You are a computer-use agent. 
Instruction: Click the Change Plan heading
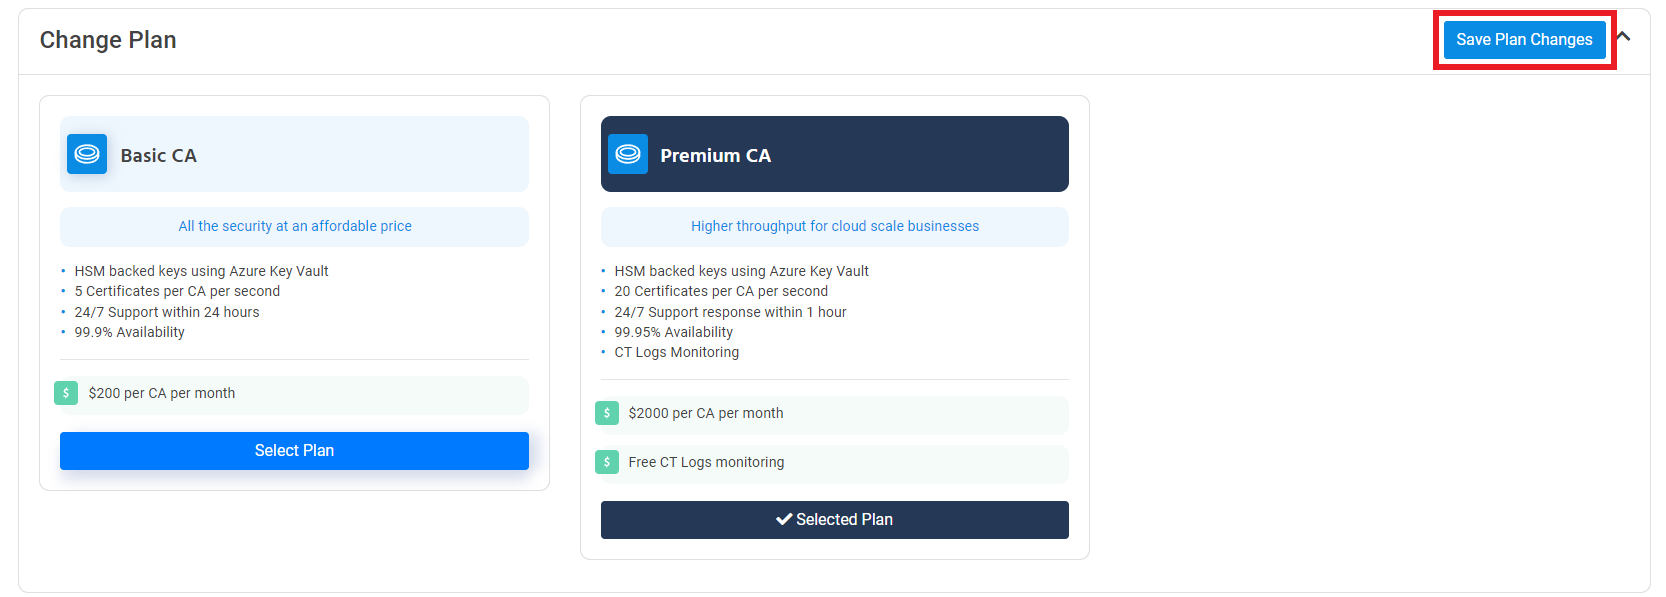tap(108, 40)
